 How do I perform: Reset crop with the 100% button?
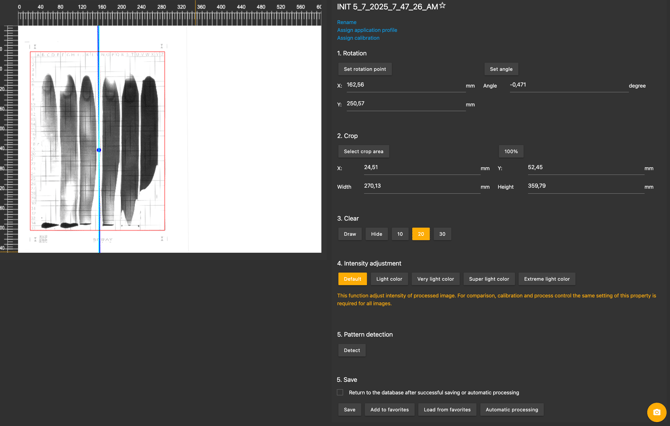510,151
